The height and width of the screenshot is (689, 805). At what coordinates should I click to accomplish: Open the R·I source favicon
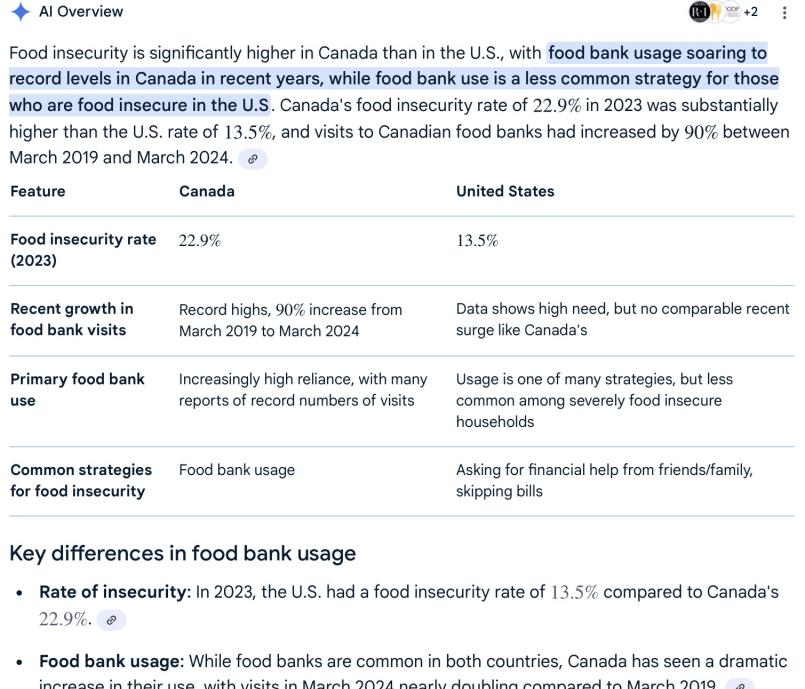[x=699, y=12]
